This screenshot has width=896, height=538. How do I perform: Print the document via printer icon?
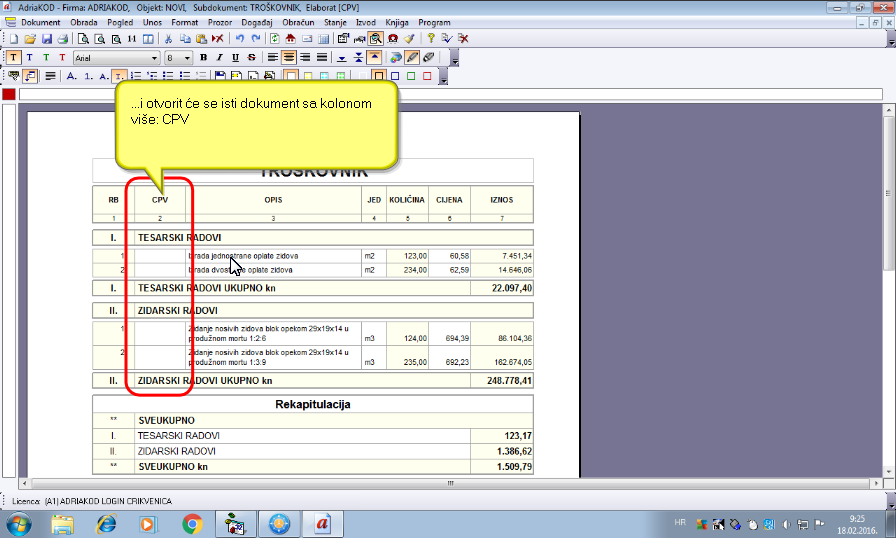point(63,39)
